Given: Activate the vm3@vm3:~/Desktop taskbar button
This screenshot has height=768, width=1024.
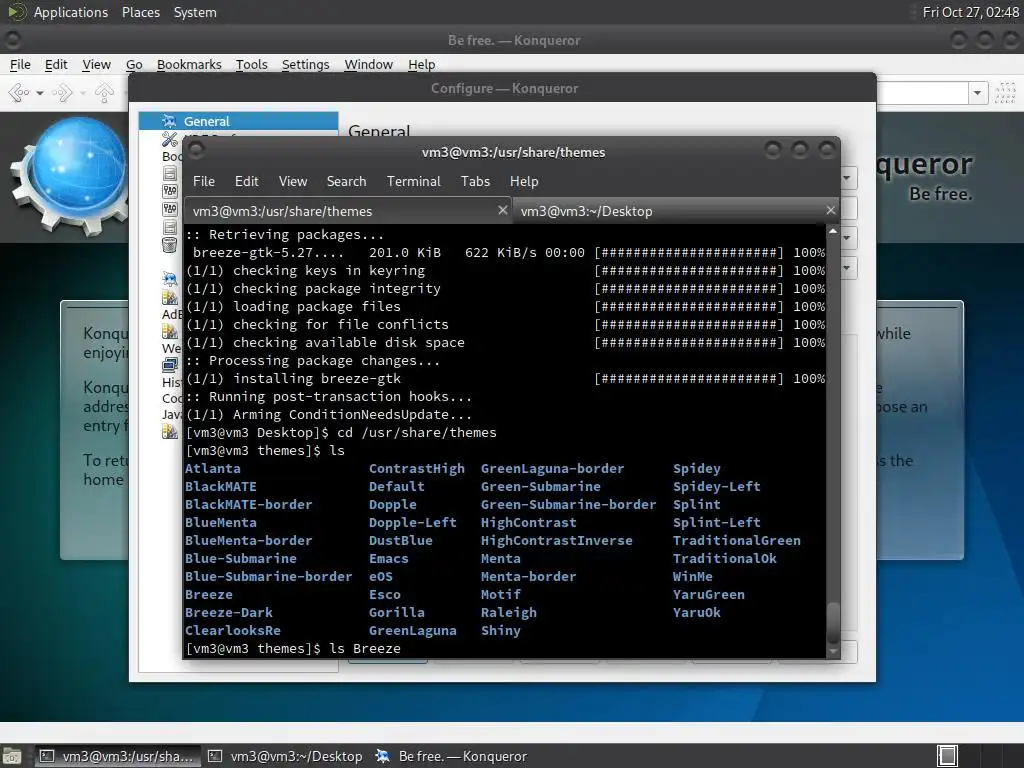Looking at the screenshot, I should 285,756.
